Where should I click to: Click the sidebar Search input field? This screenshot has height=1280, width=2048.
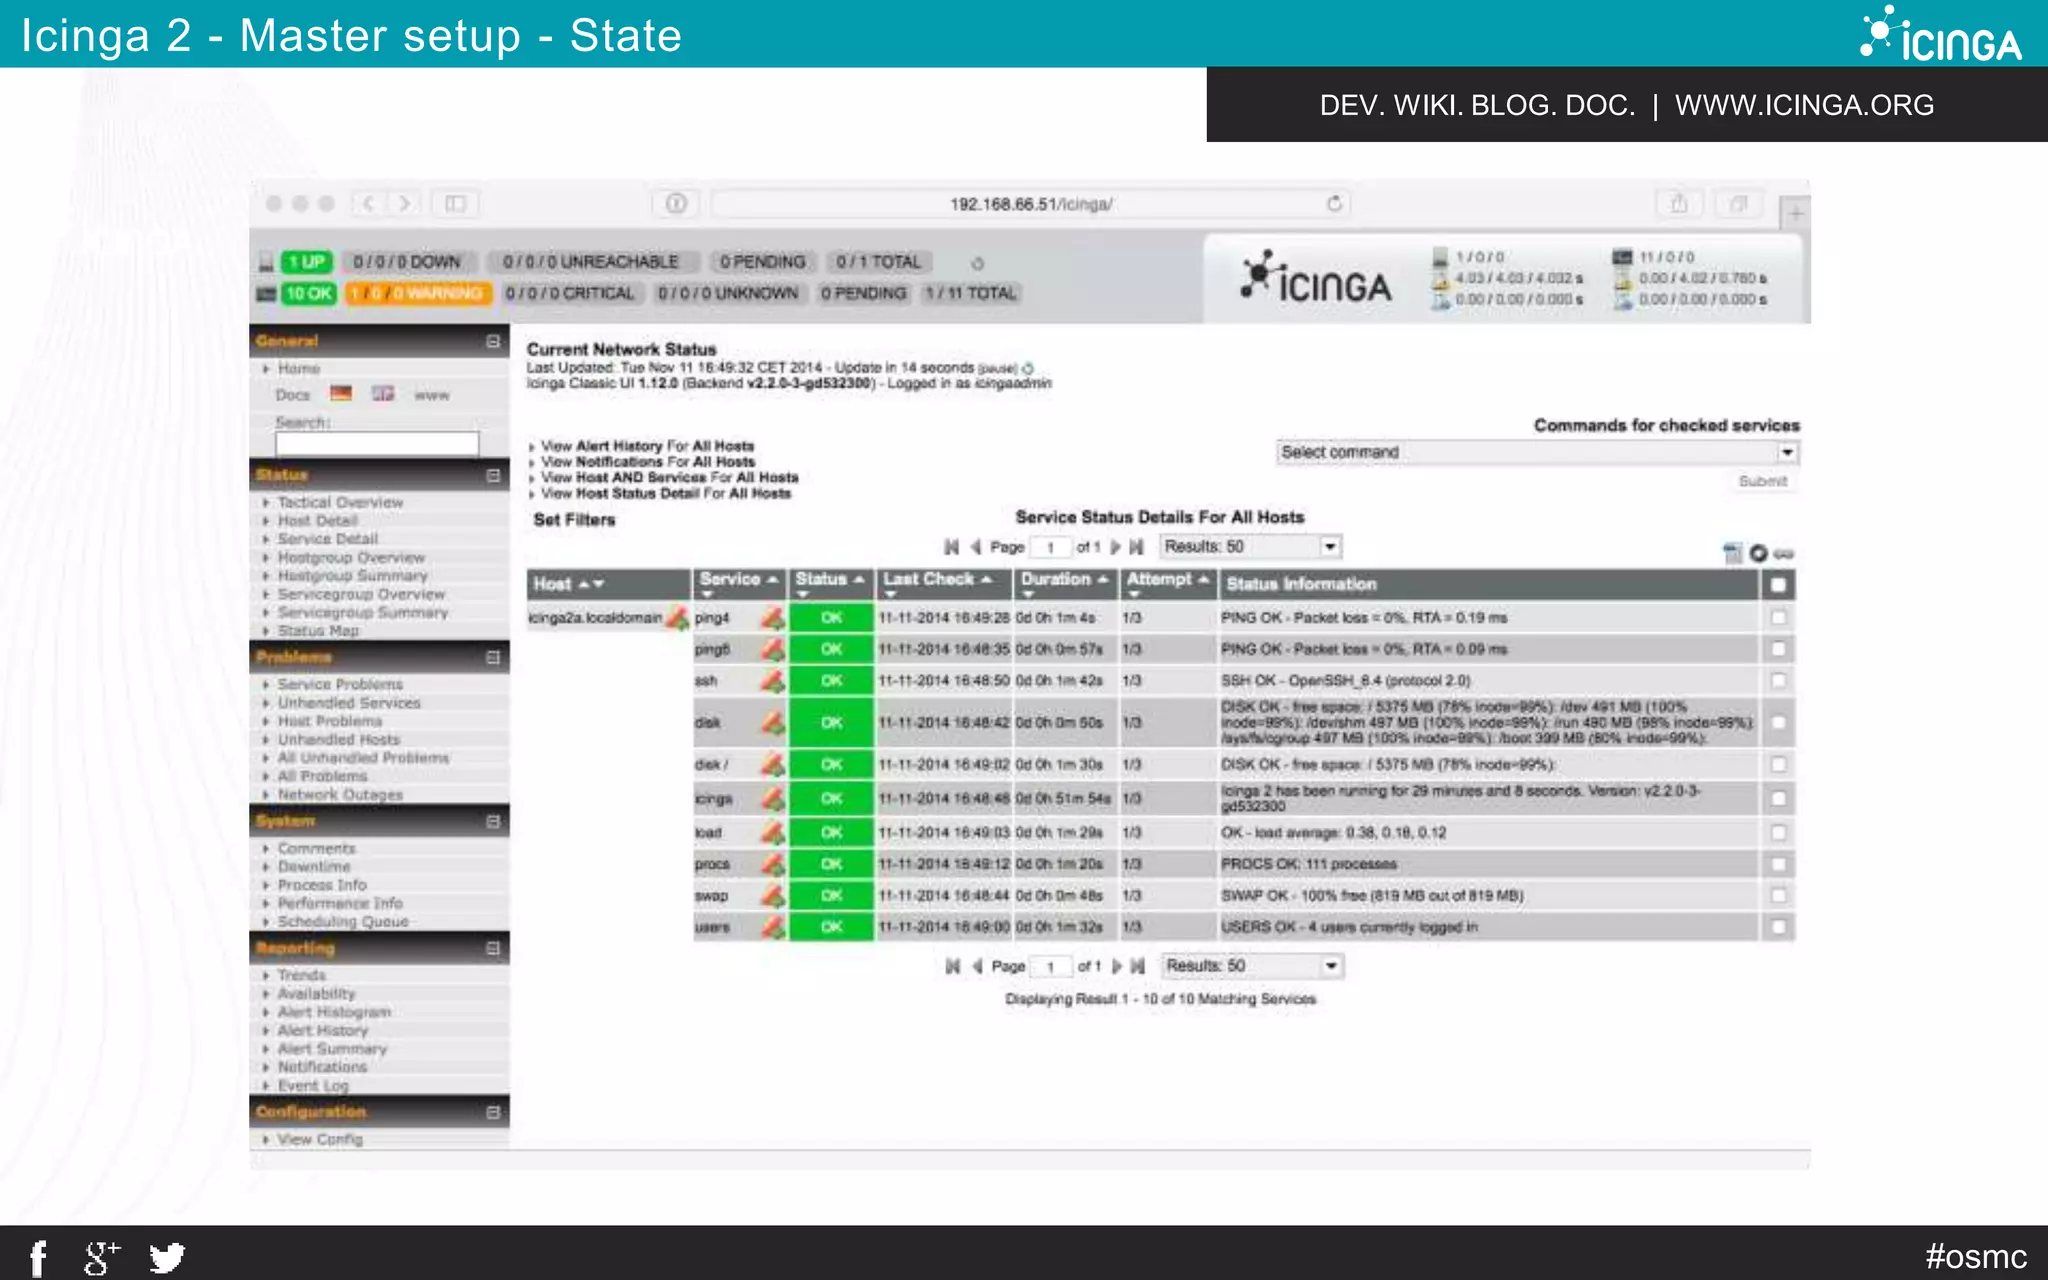[x=377, y=443]
